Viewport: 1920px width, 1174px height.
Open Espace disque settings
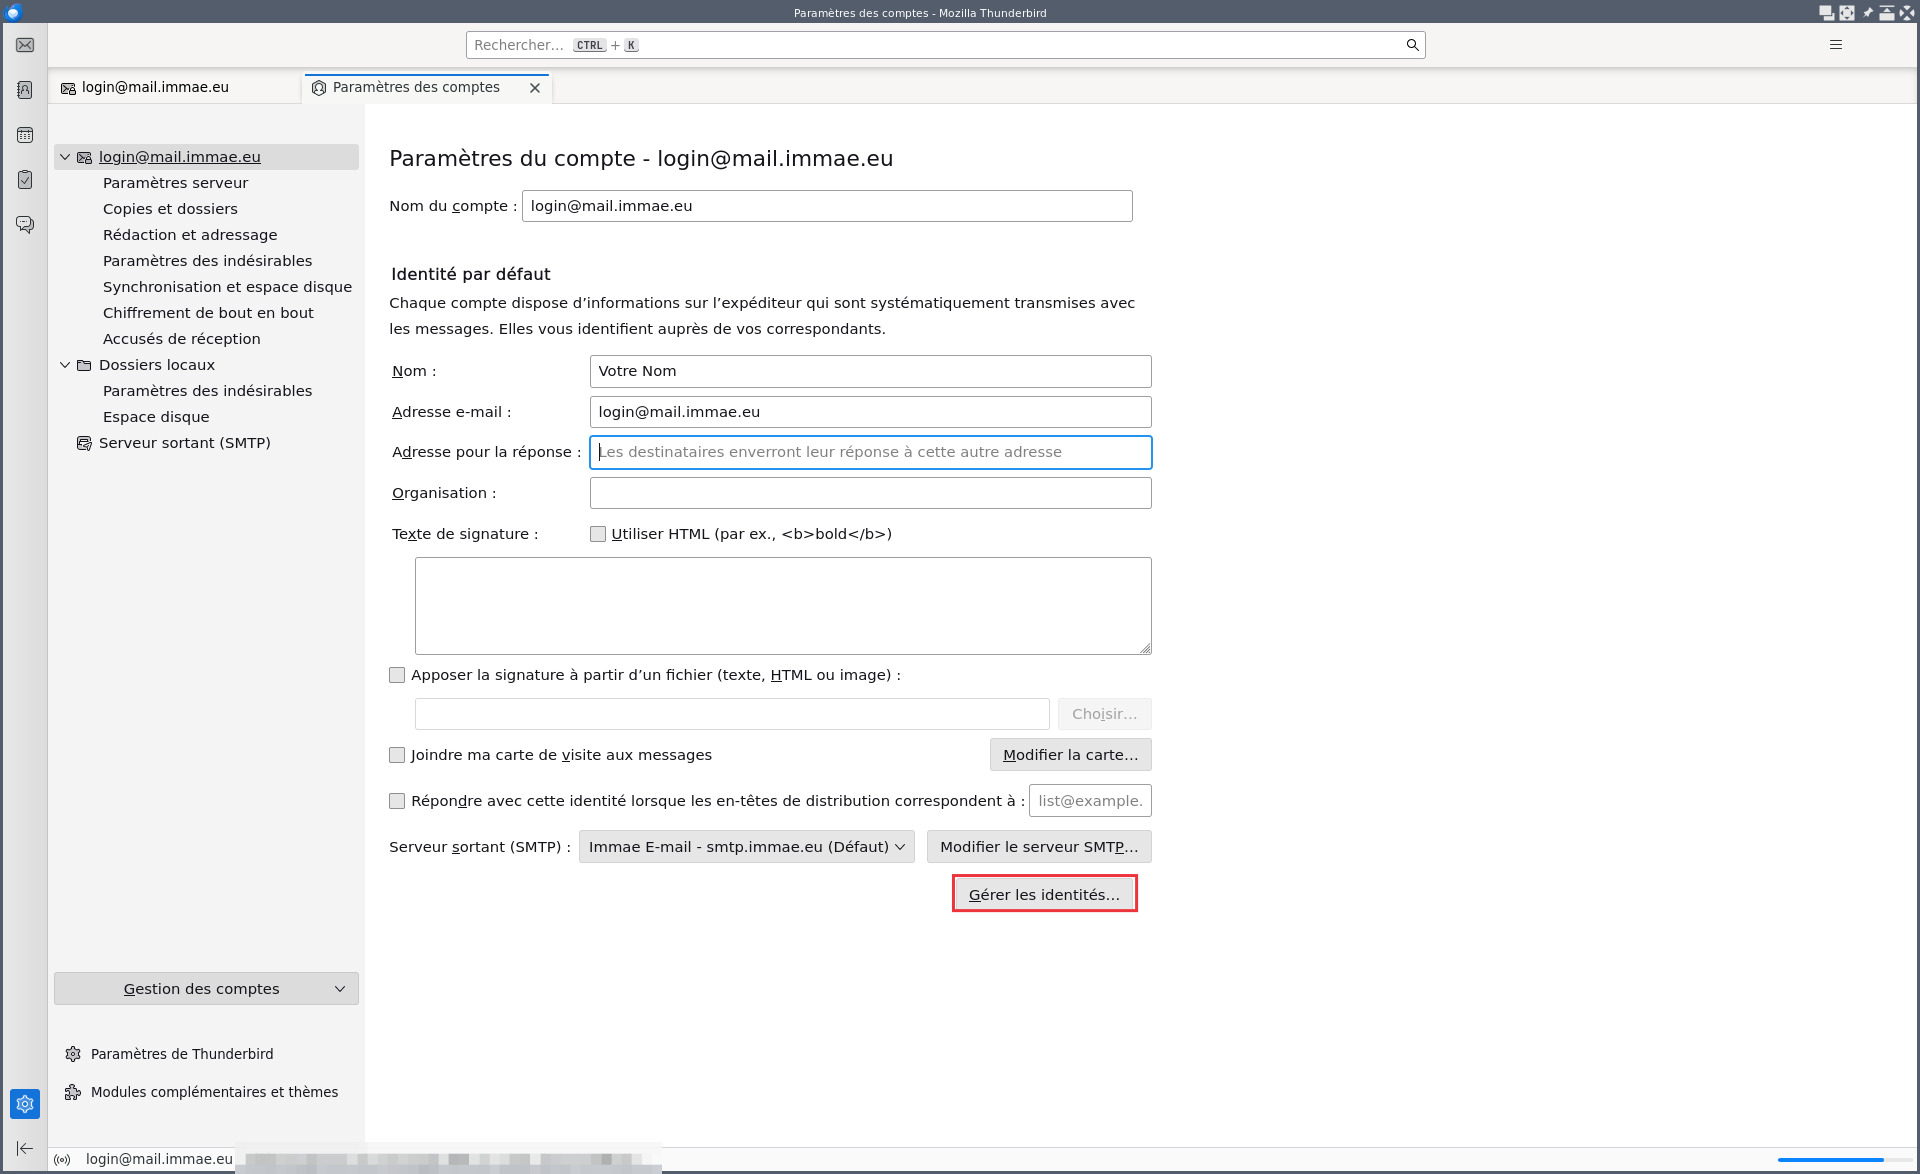[x=156, y=417]
